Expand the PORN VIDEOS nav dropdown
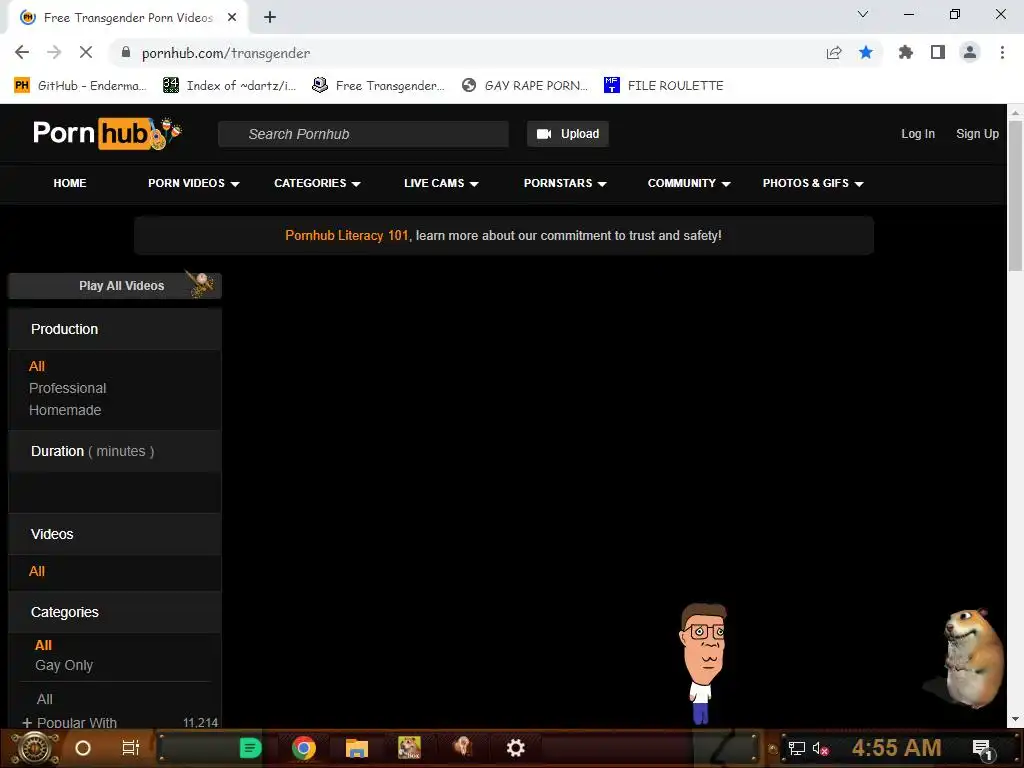Image resolution: width=1024 pixels, height=768 pixels. (x=194, y=184)
